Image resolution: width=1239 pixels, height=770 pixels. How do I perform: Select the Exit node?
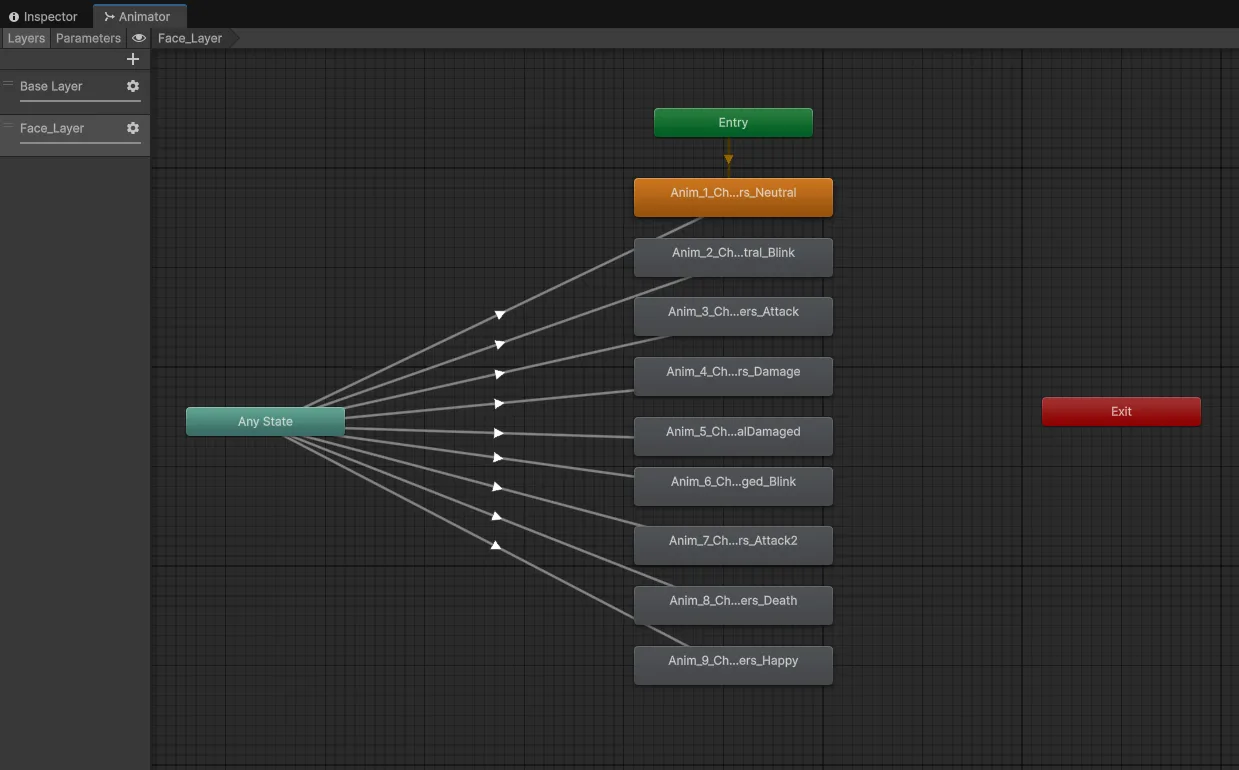point(1121,411)
